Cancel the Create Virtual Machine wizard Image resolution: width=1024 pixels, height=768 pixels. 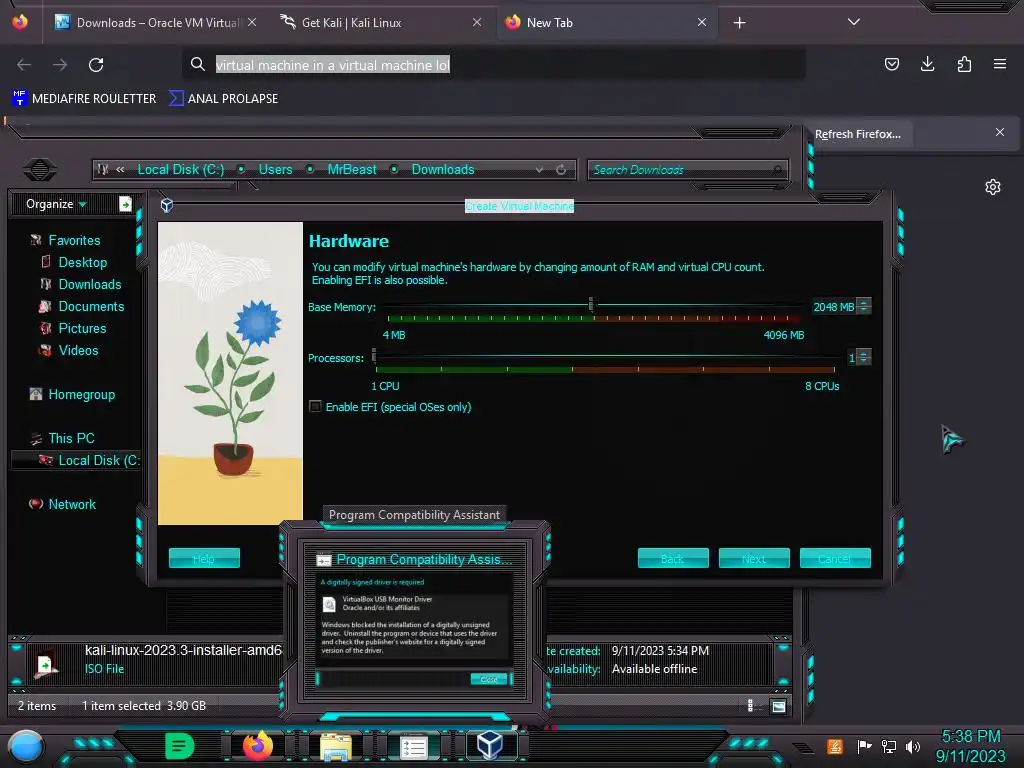[x=835, y=558]
